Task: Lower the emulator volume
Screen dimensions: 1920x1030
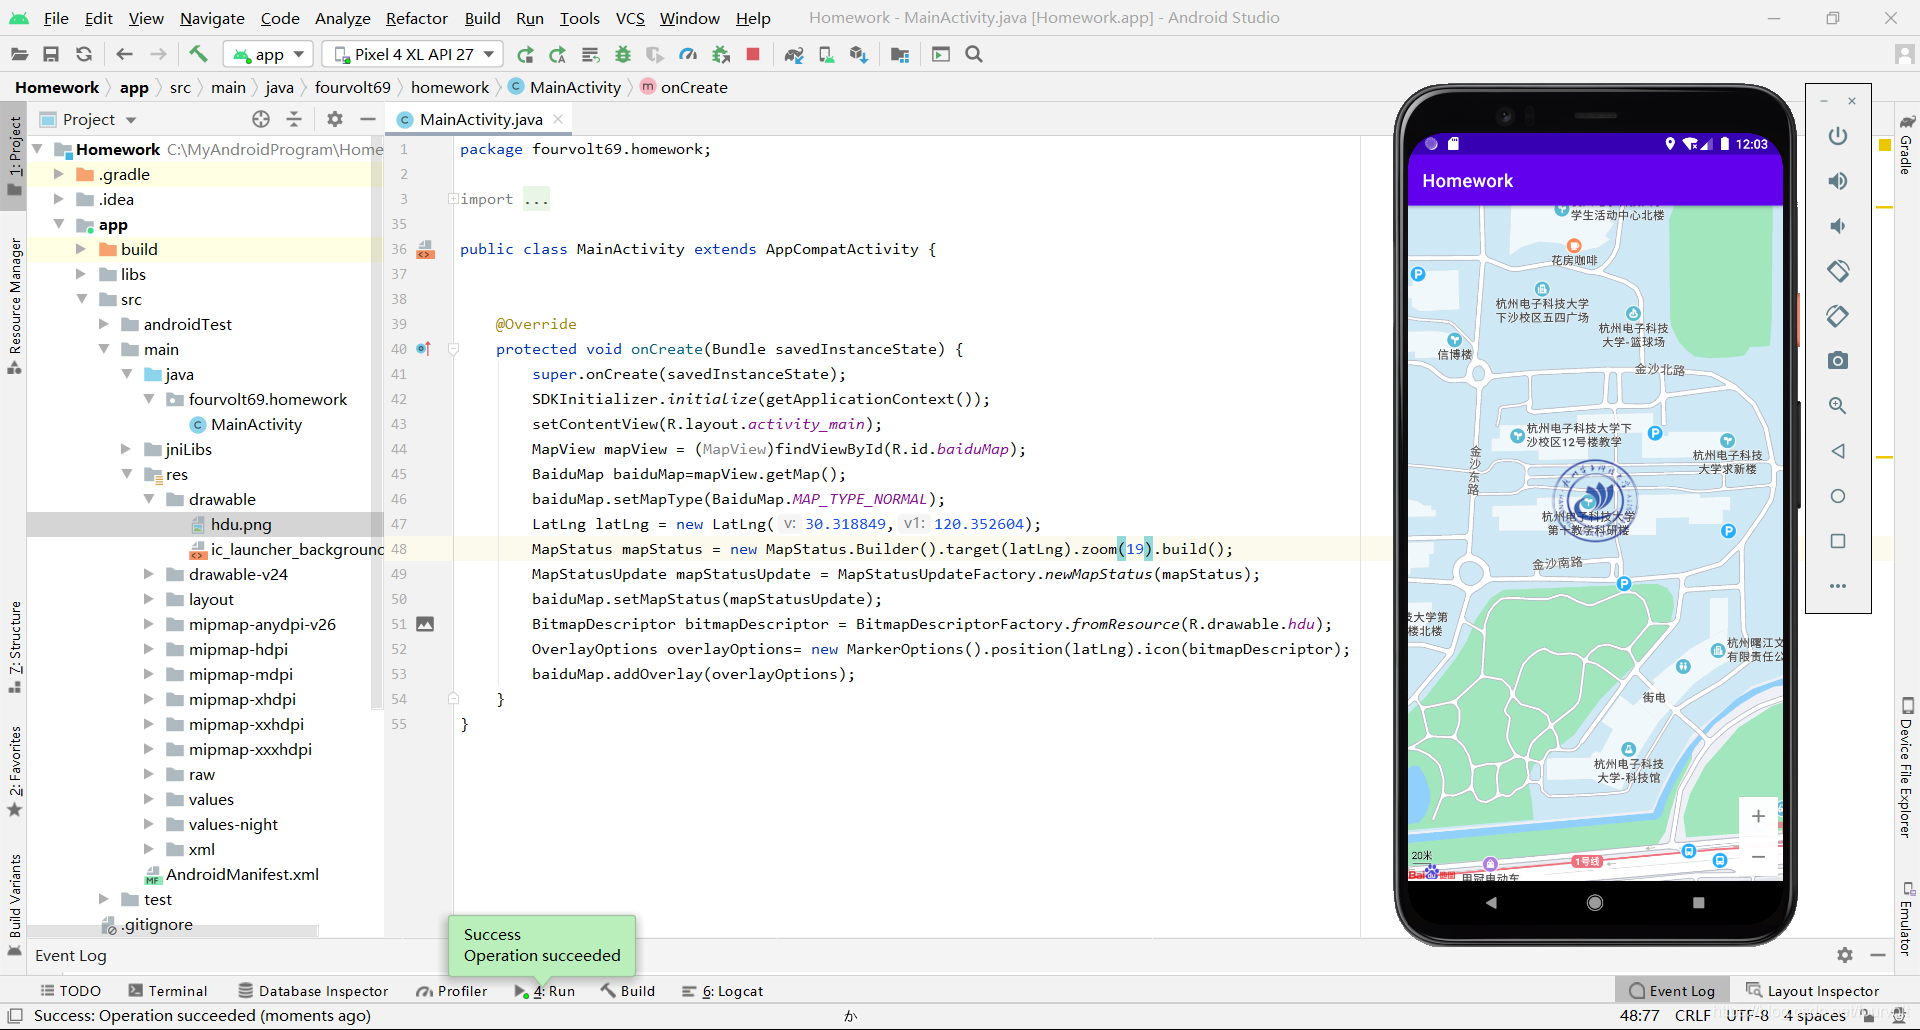Action: pos(1838,226)
